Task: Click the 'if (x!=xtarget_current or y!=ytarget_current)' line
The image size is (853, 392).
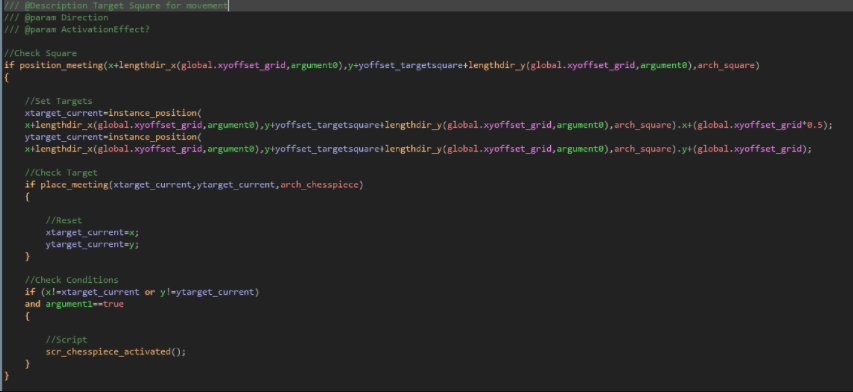Action: pyautogui.click(x=142, y=292)
